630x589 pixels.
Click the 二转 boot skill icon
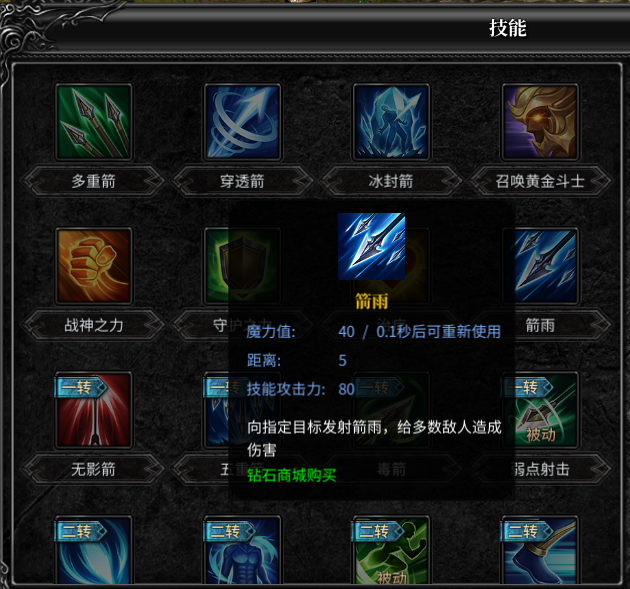click(540, 550)
